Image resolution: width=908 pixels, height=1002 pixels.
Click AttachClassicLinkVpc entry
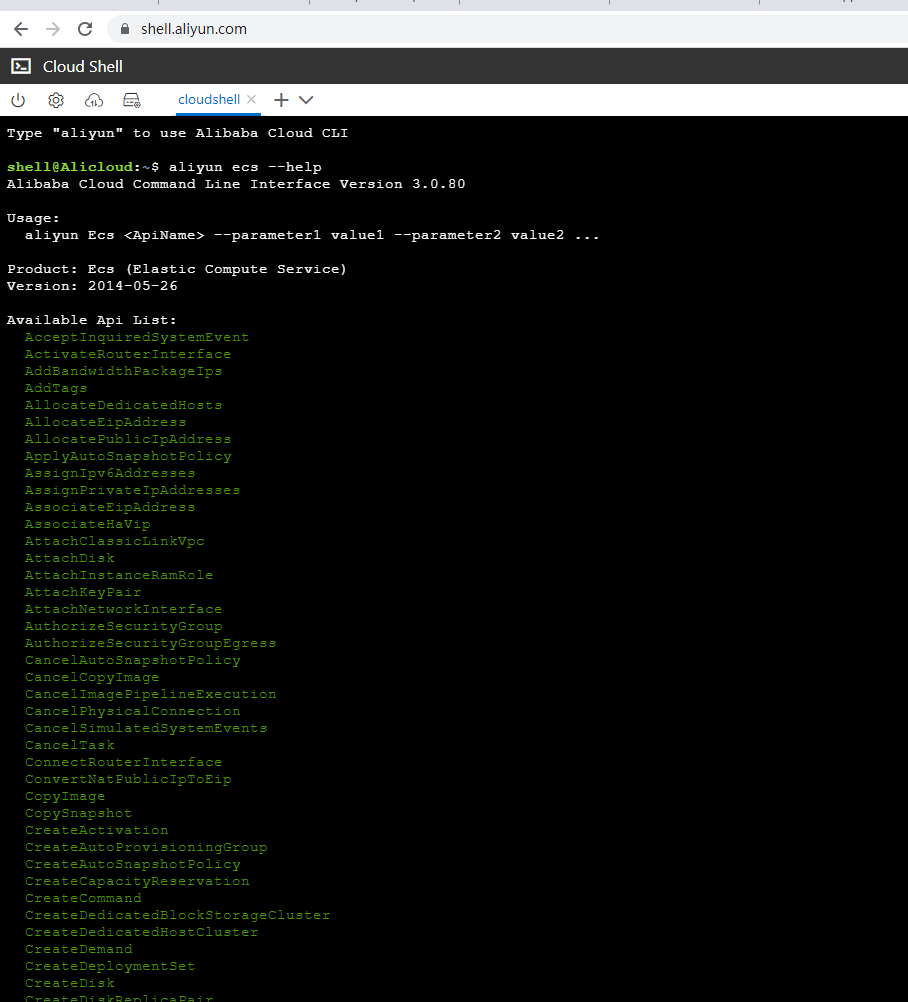(114, 541)
